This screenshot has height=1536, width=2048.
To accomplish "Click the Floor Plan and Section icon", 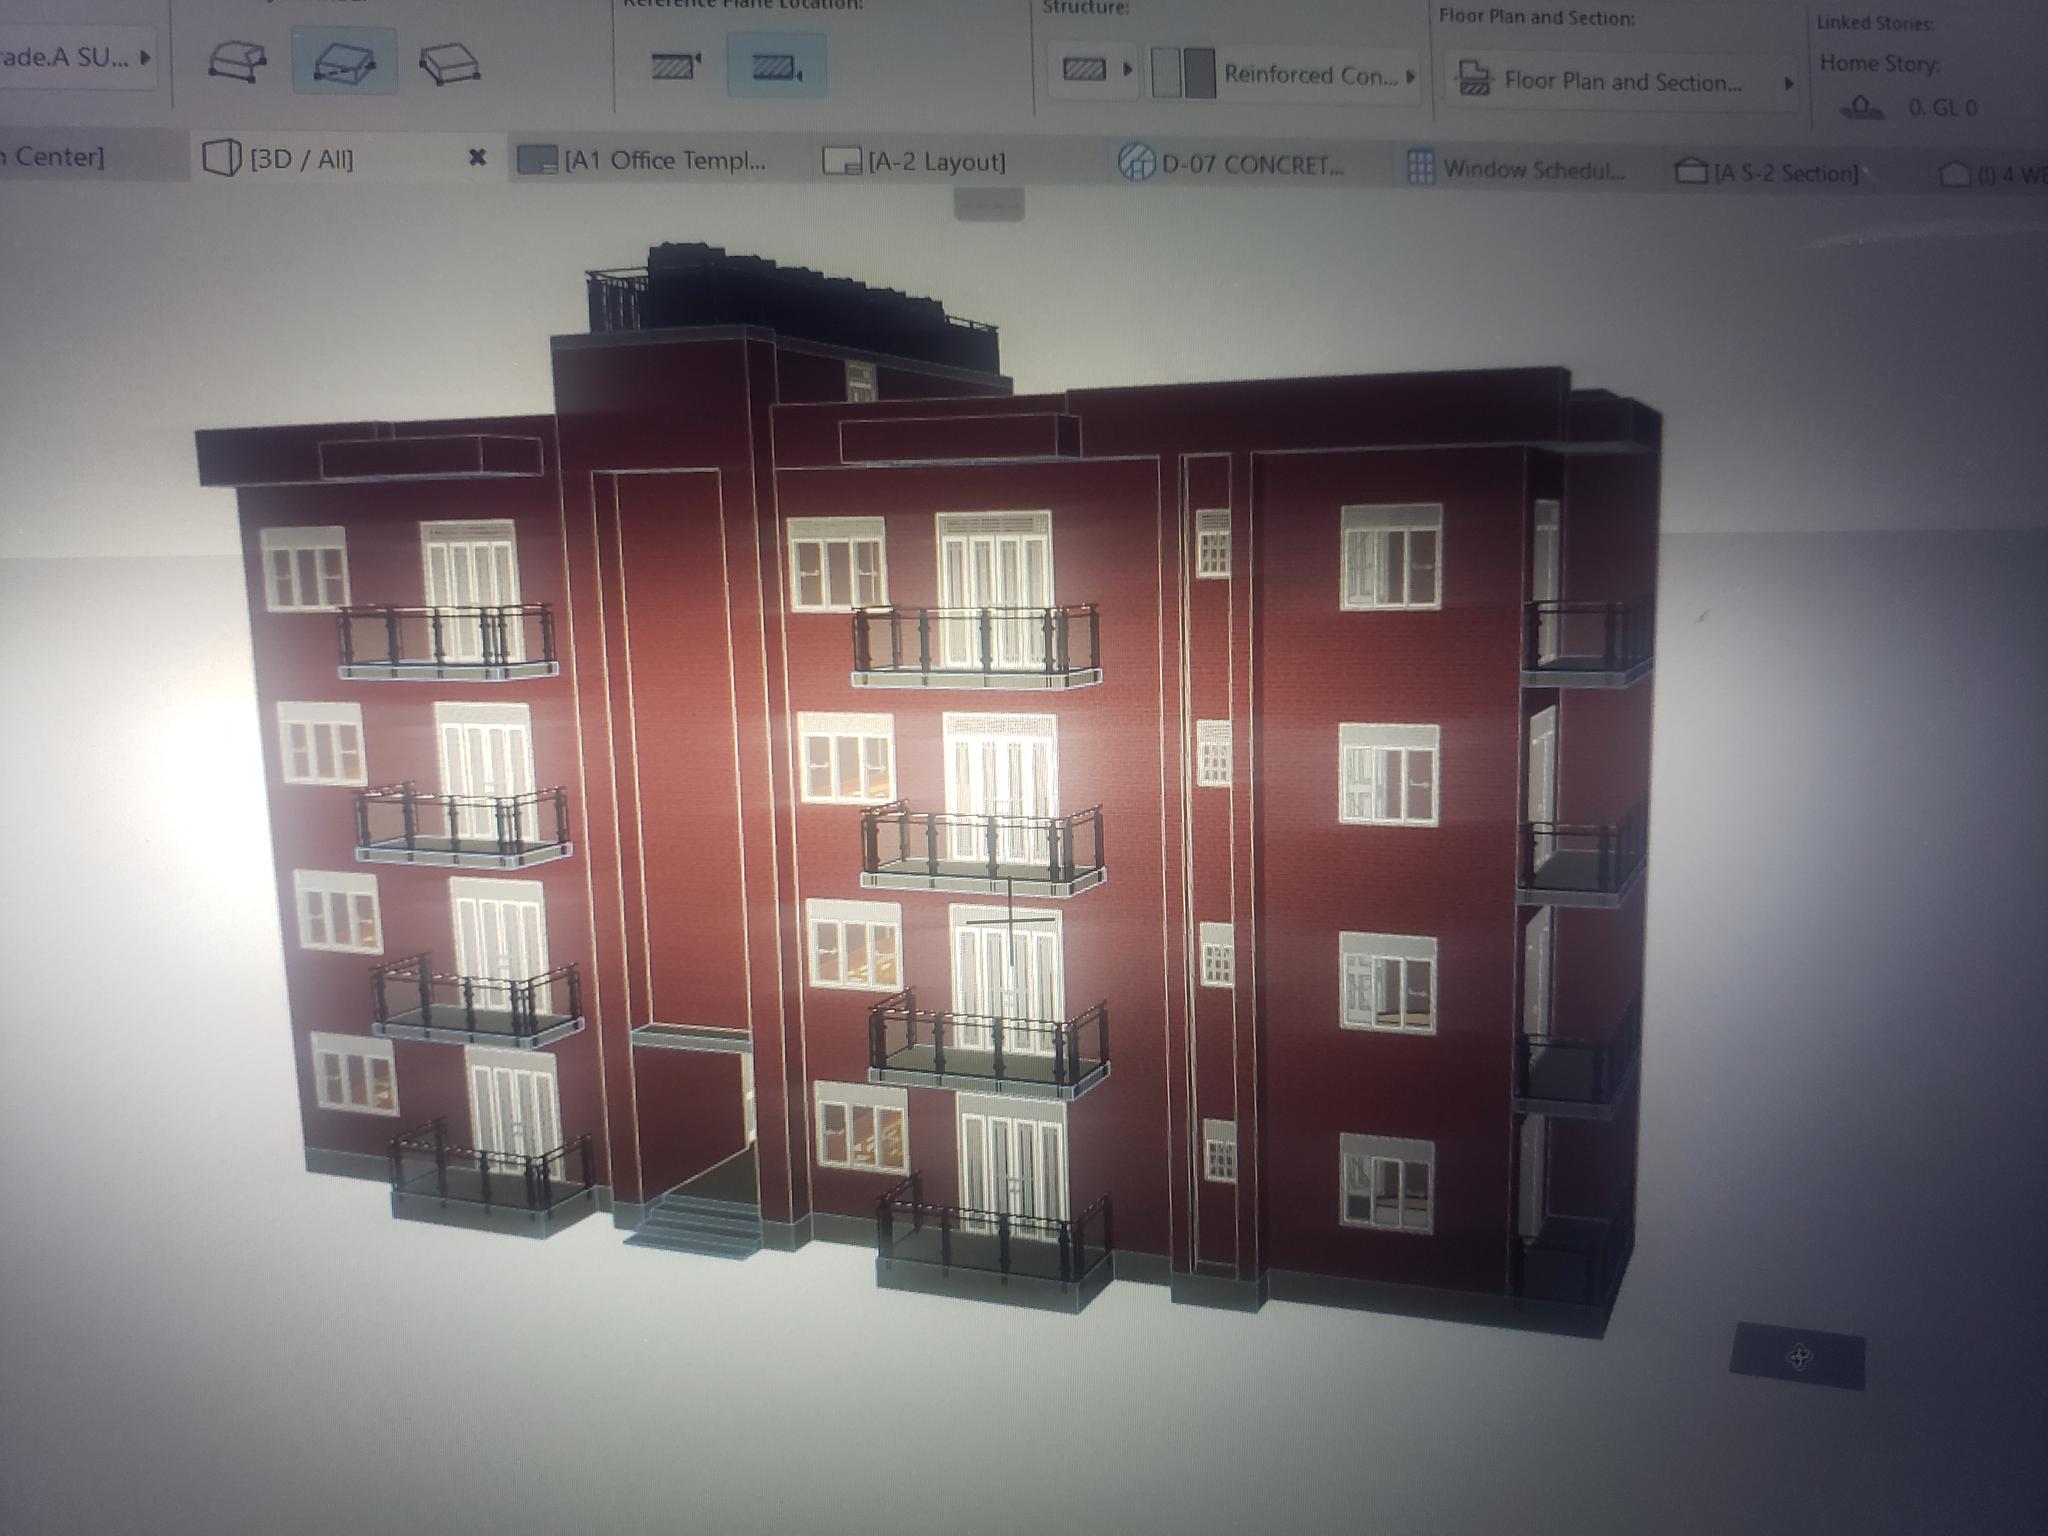I will 1474,79.
